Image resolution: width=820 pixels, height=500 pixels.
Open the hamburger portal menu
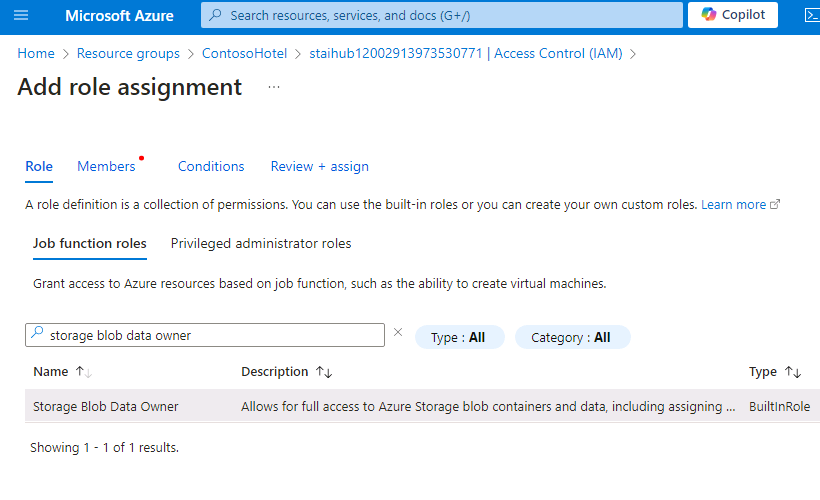coord(21,15)
